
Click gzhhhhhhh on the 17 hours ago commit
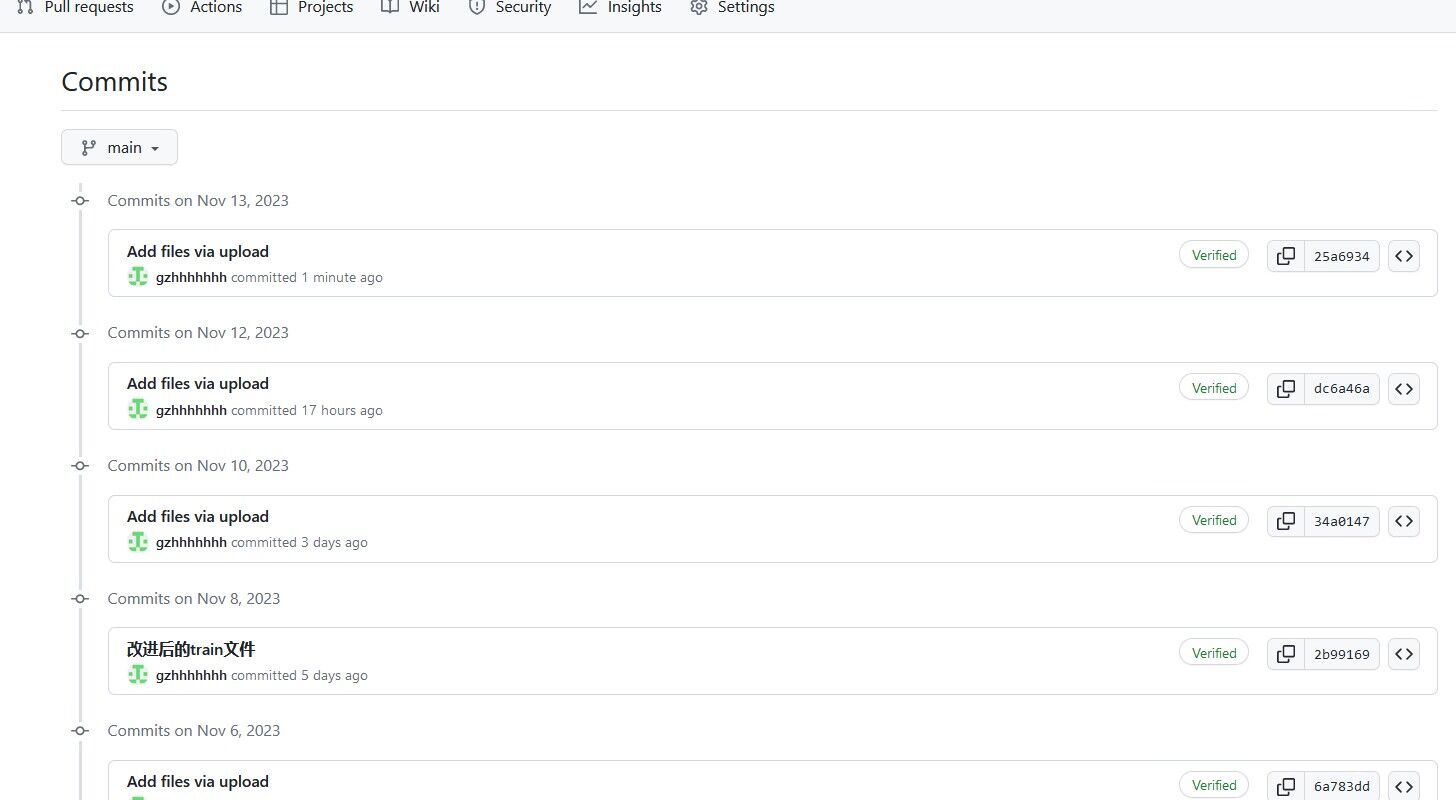pos(191,410)
